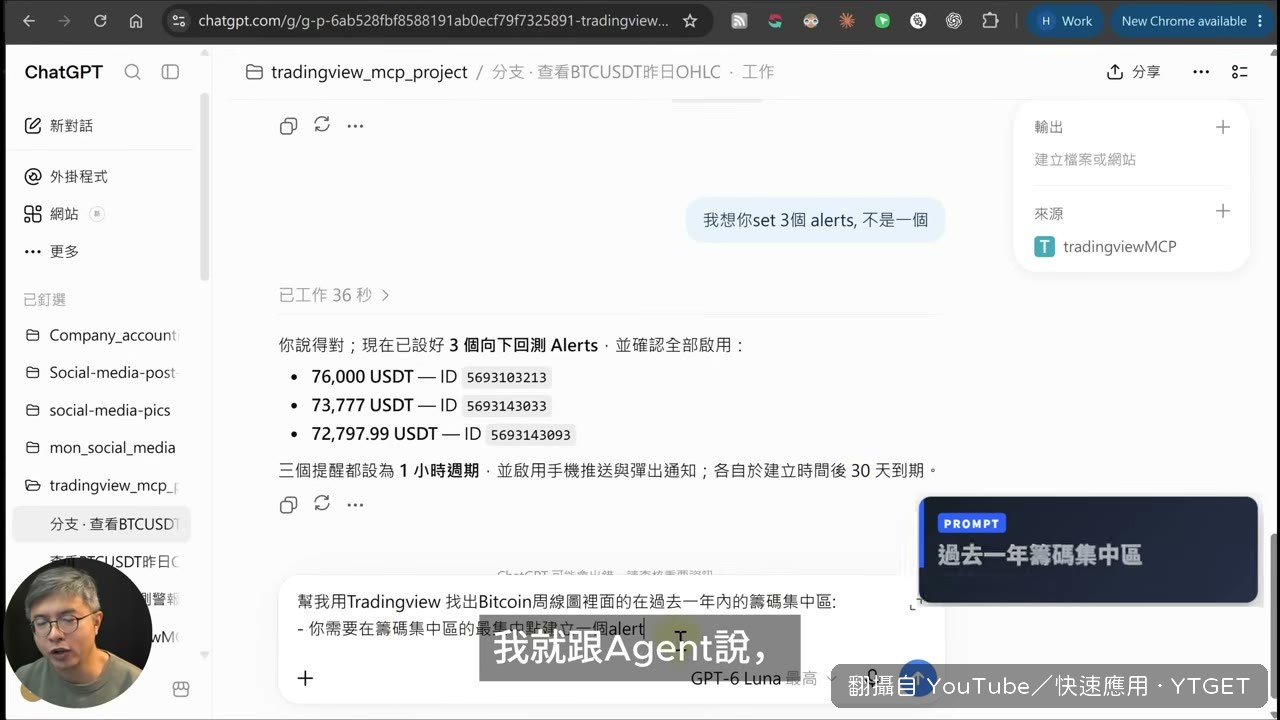
Task: Open the mon_social_media project folder
Action: click(100, 447)
